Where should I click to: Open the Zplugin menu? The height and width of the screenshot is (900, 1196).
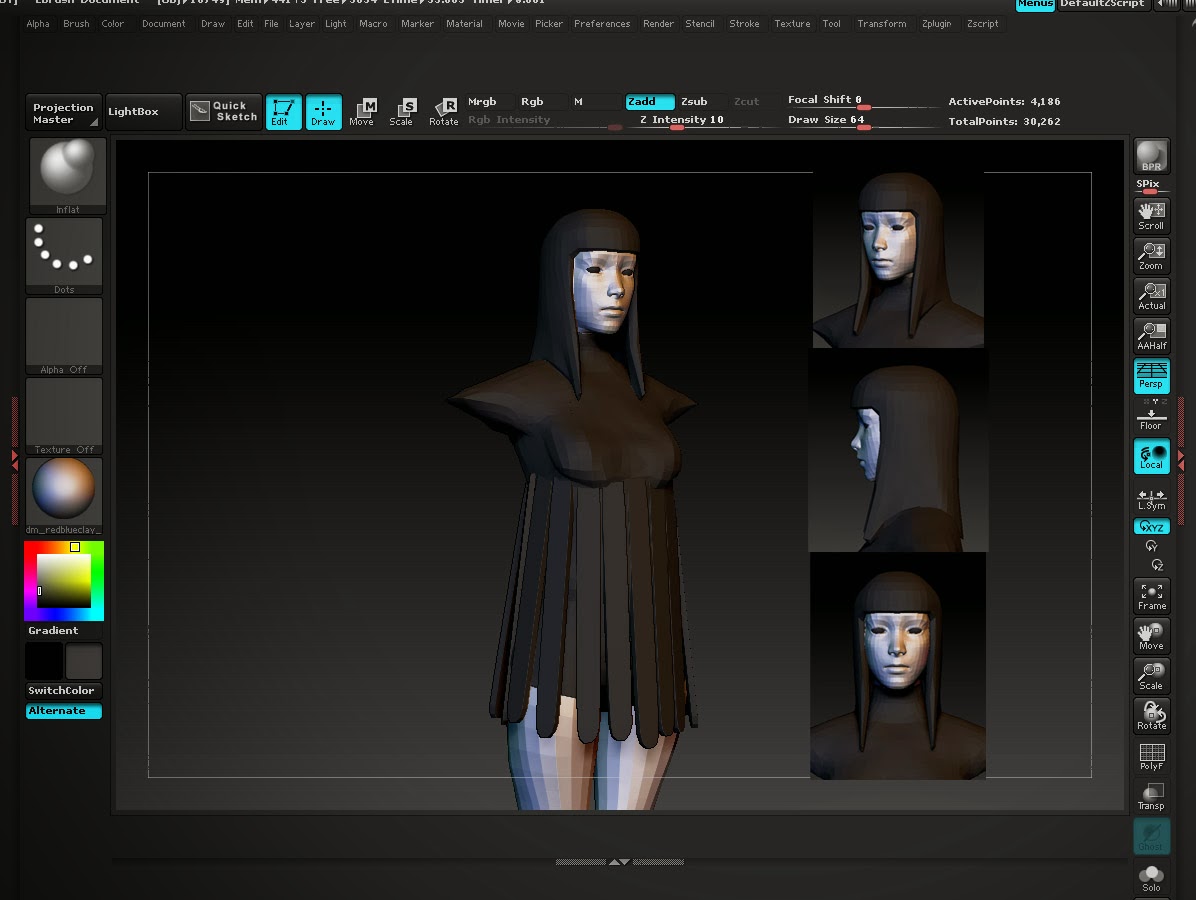click(937, 24)
